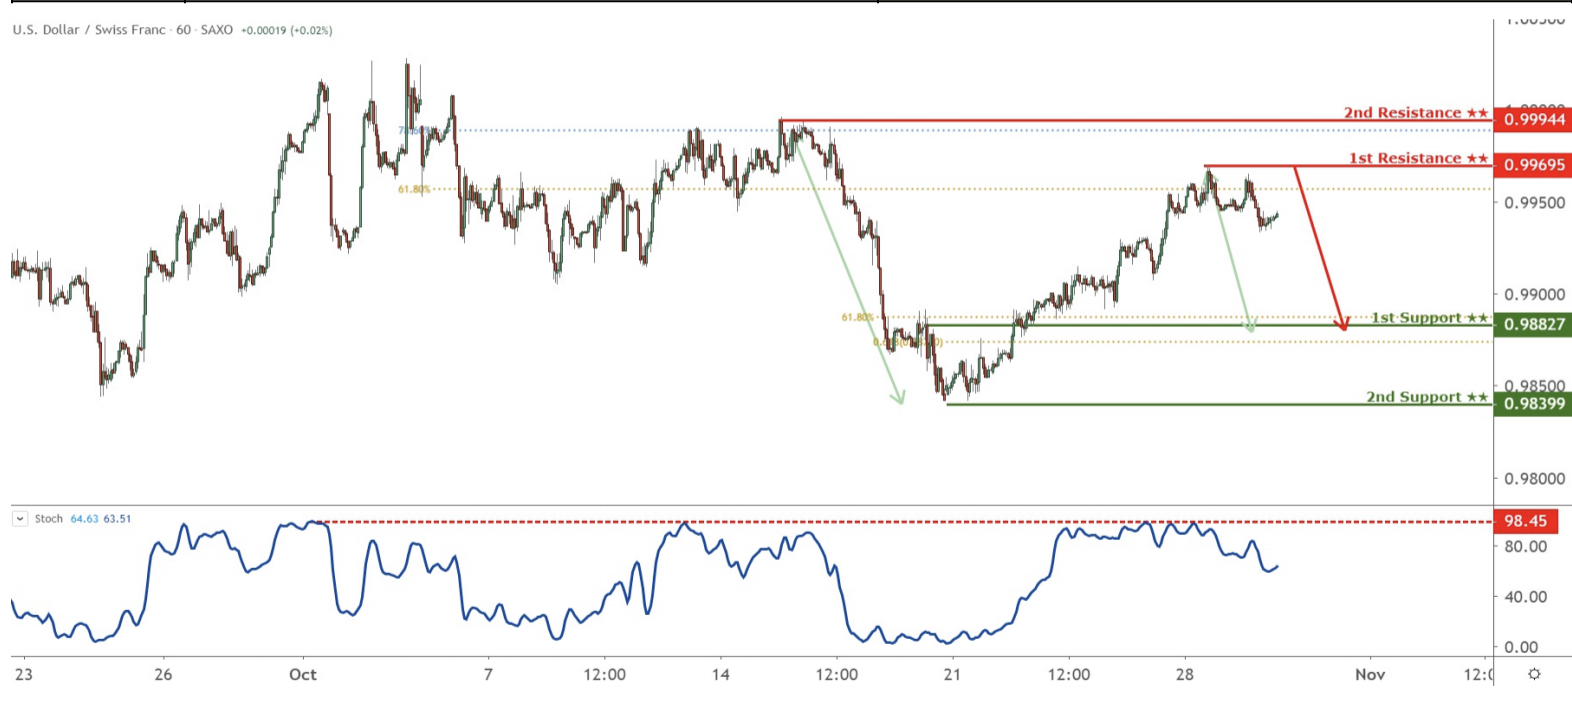This screenshot has width=1572, height=704.
Task: Click the +0.00019 (+0.02%) price change
Action: click(287, 31)
